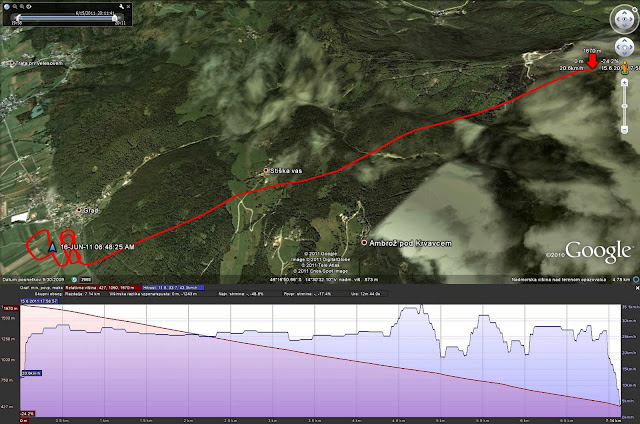Toggle the blue speed metric label
Viewport: 640px width, 424px height.
pyautogui.click(x=173, y=288)
